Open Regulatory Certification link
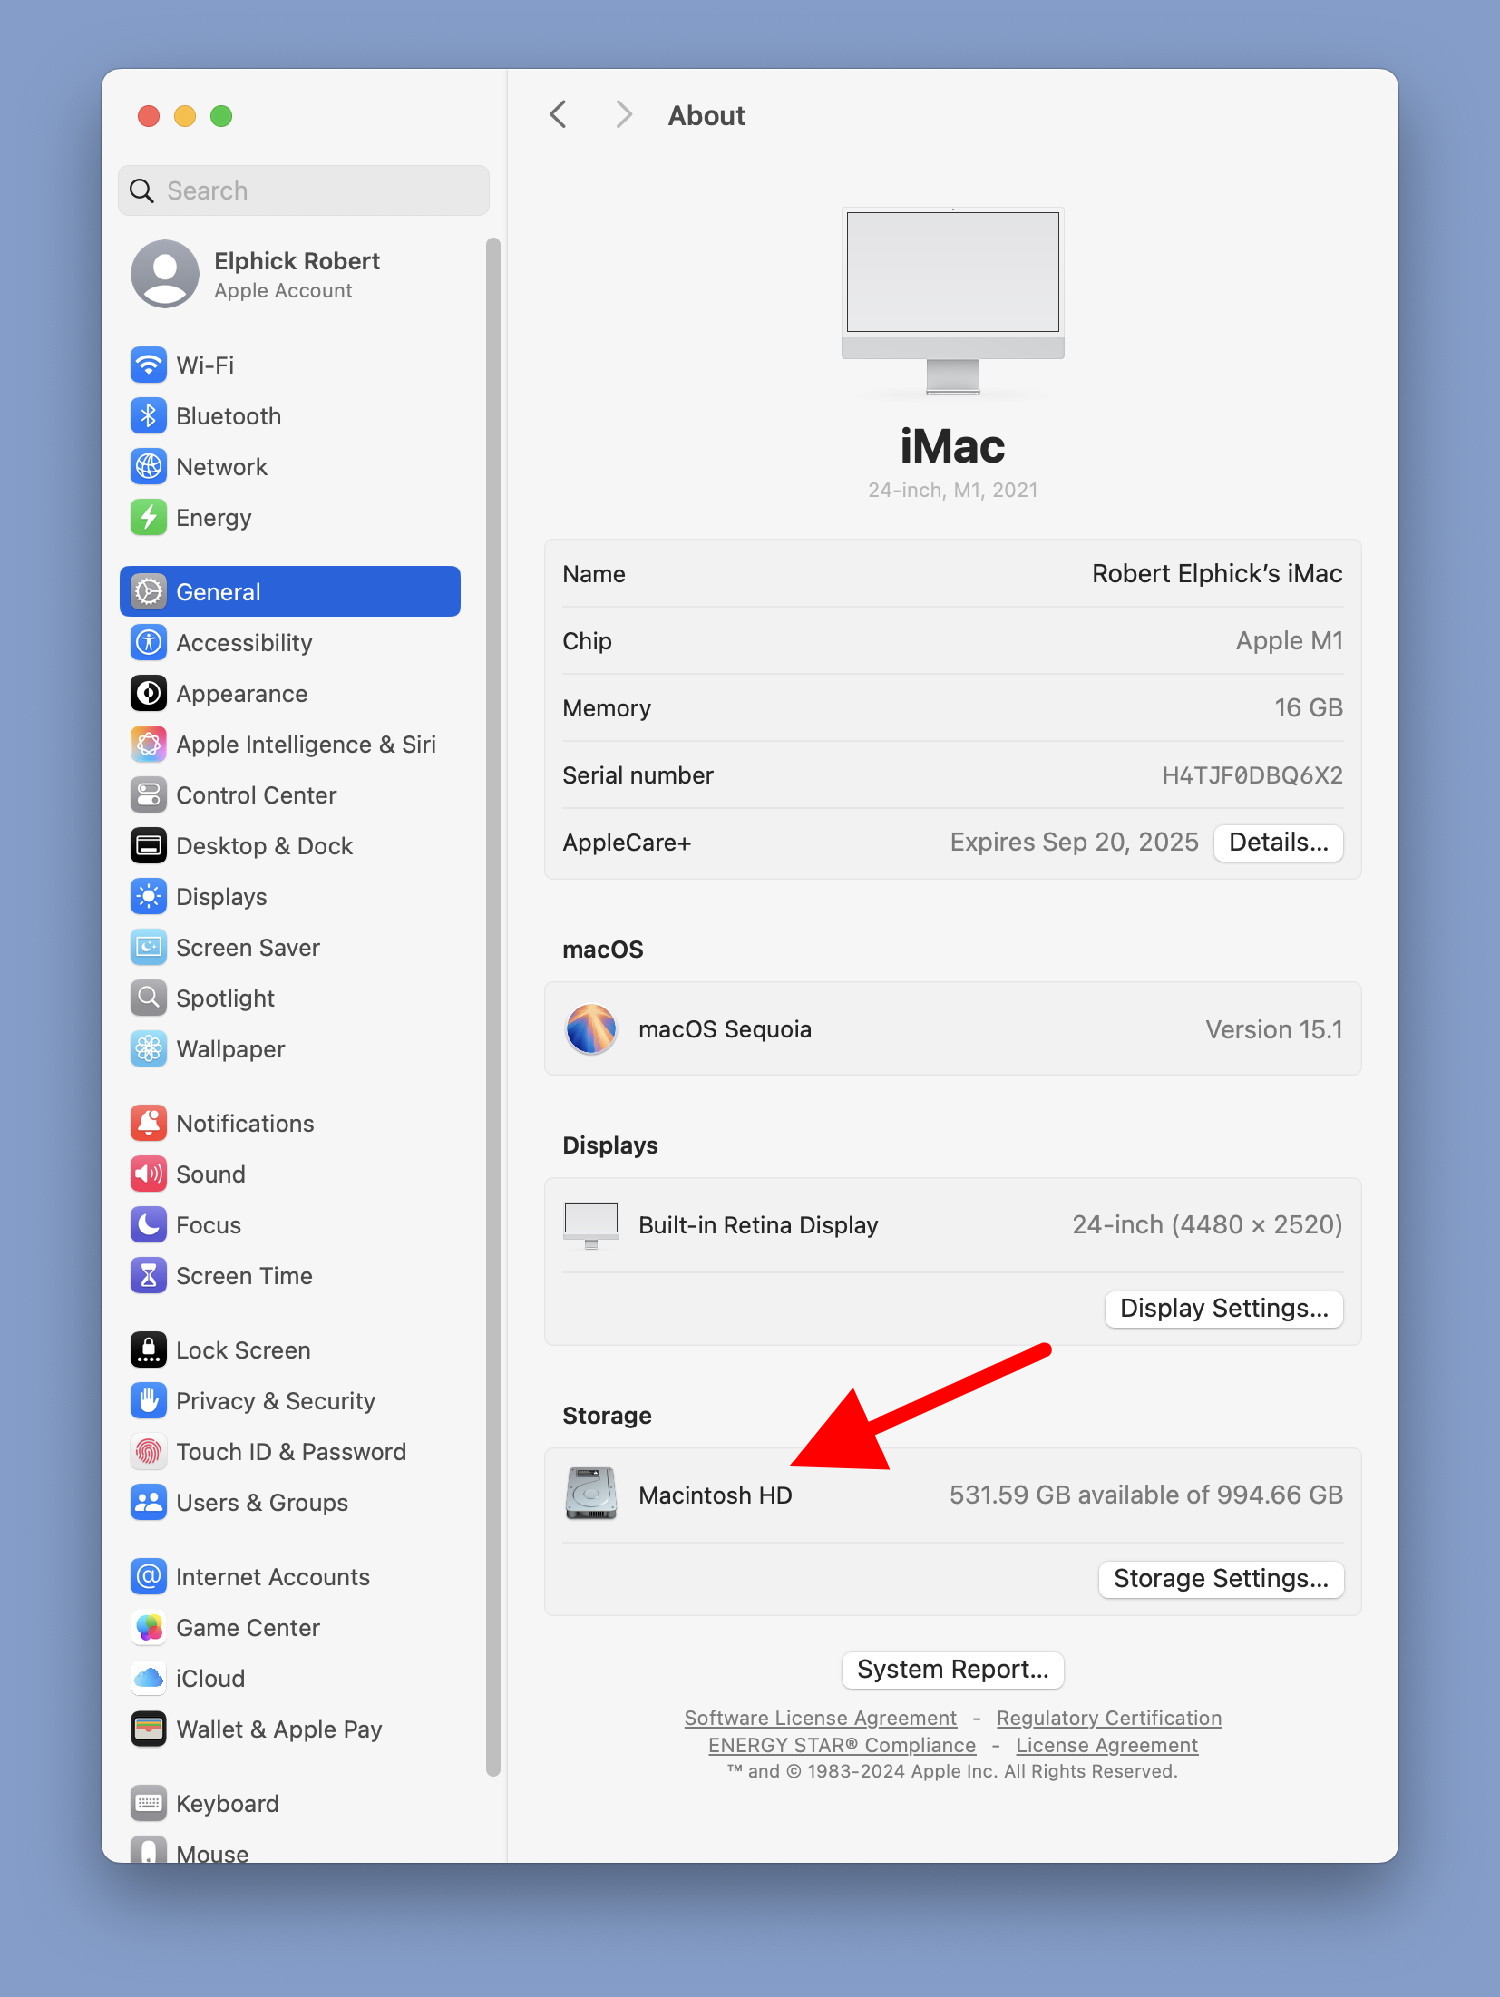This screenshot has height=1997, width=1500. [1109, 1718]
